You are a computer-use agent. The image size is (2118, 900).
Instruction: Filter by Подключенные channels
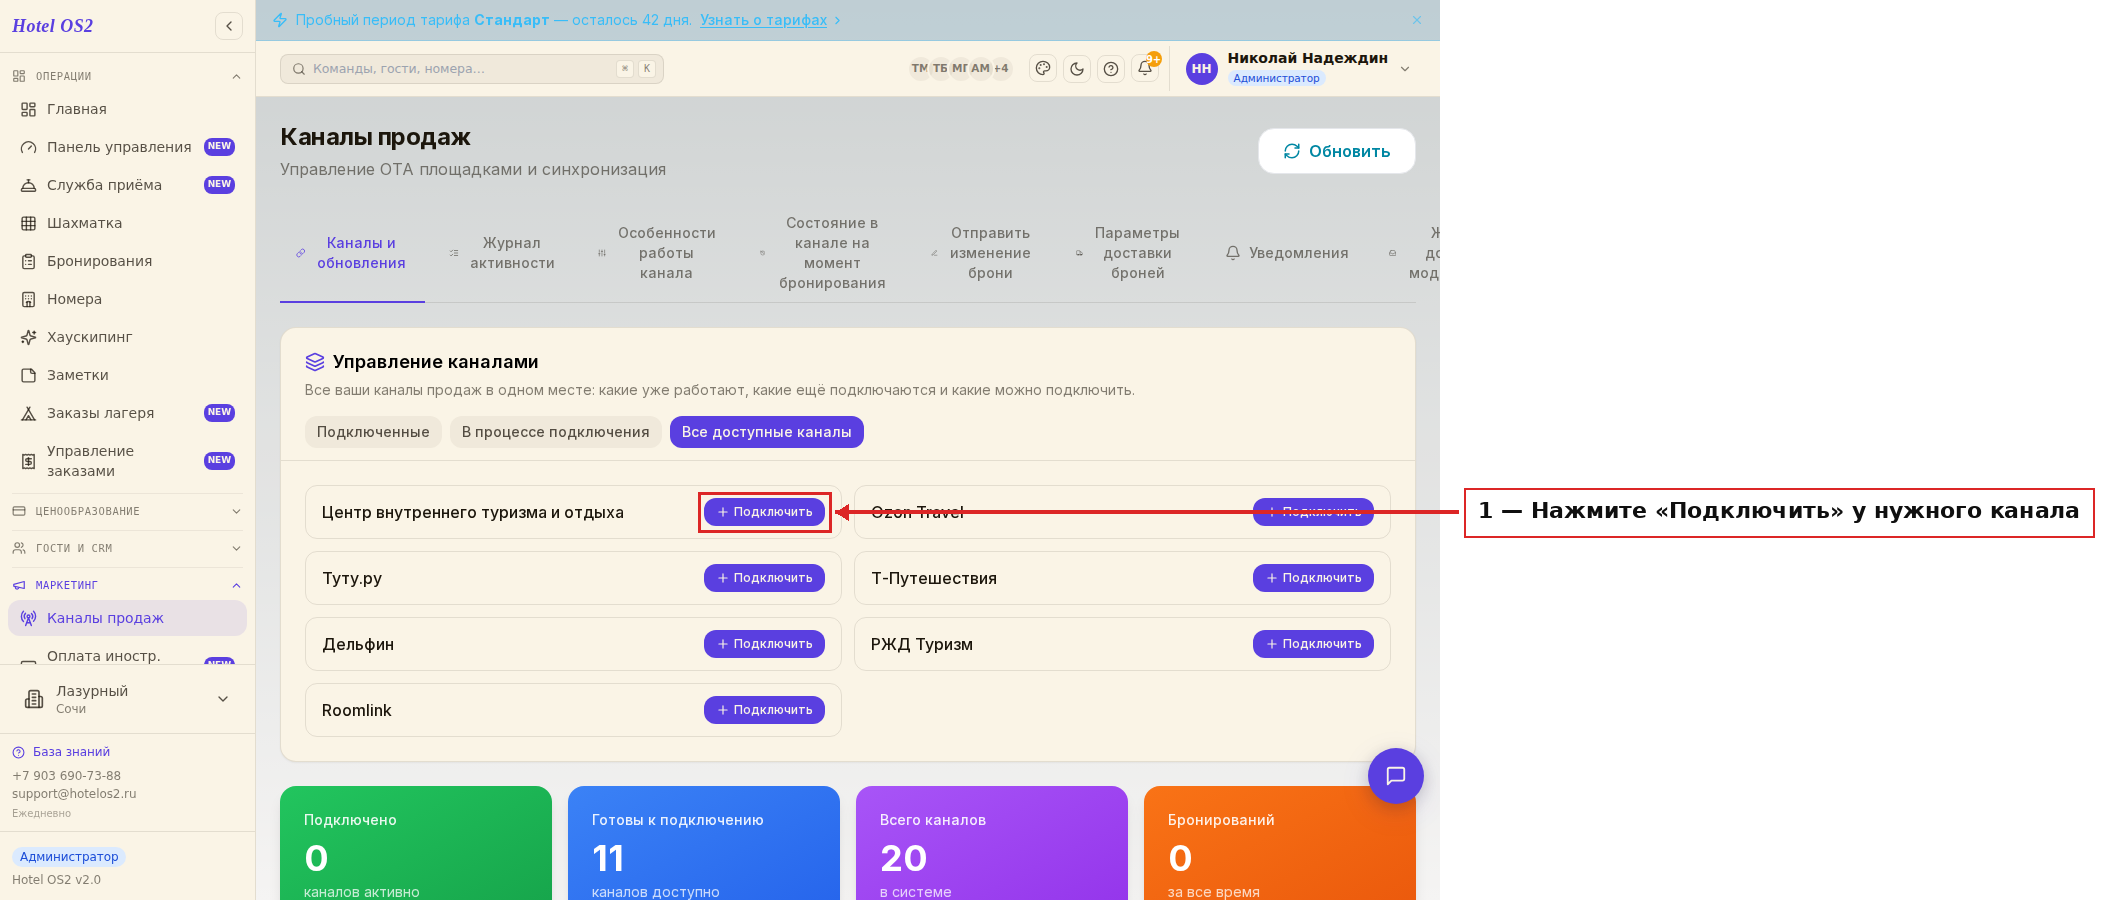[x=373, y=432]
